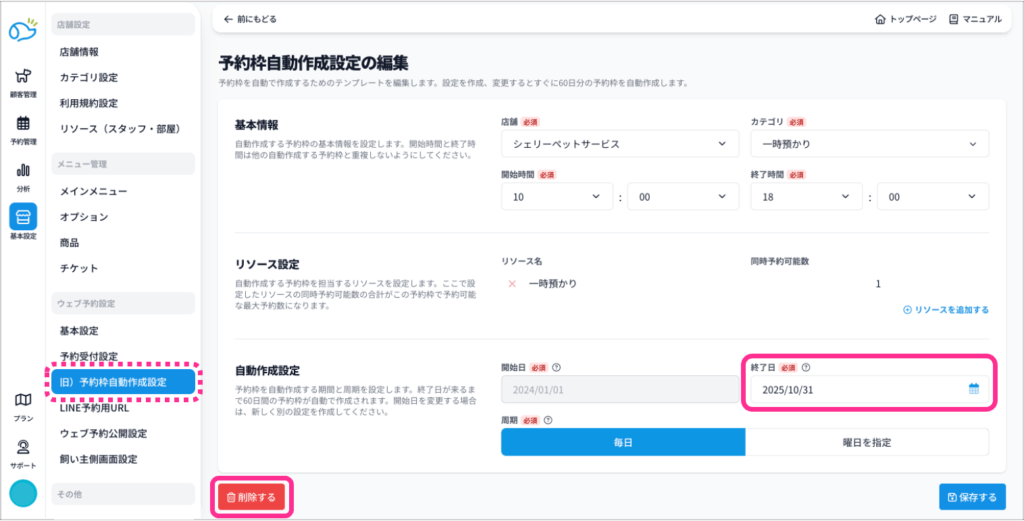This screenshot has height=521, width=1024.
Task: Click the 保存する button
Action: (x=972, y=497)
